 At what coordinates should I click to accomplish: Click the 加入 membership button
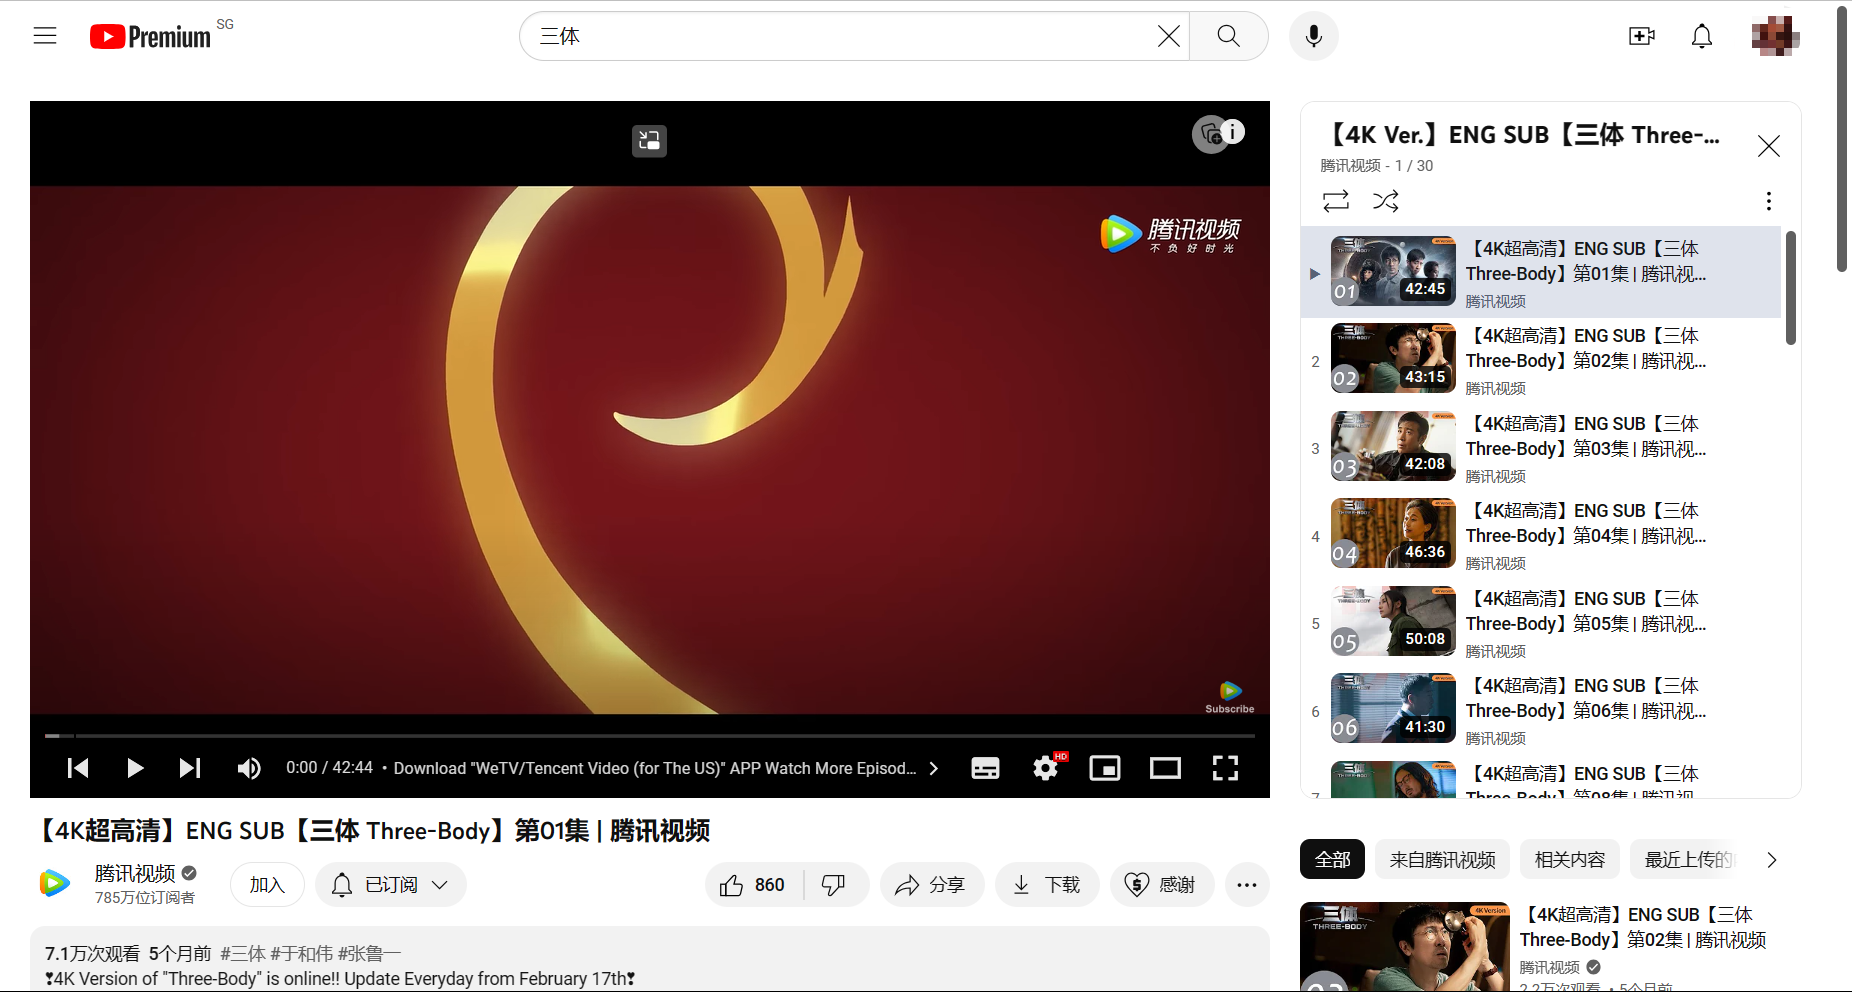(267, 885)
